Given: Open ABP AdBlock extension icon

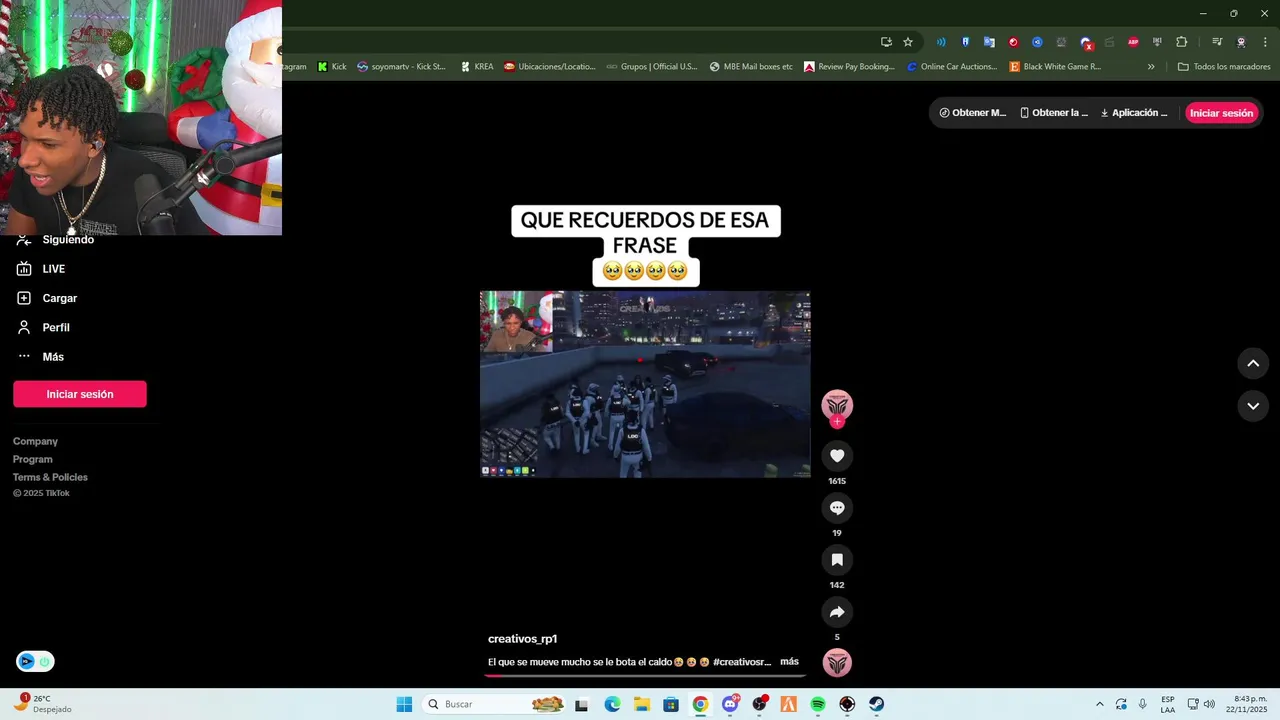Looking at the screenshot, I should pos(1133,42).
